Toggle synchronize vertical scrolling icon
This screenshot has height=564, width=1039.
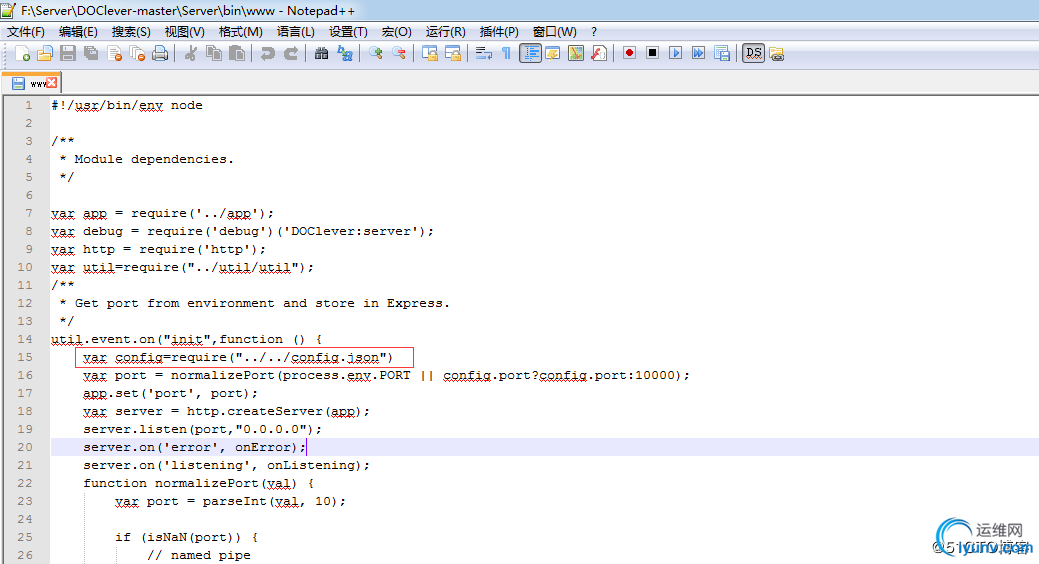tap(430, 54)
